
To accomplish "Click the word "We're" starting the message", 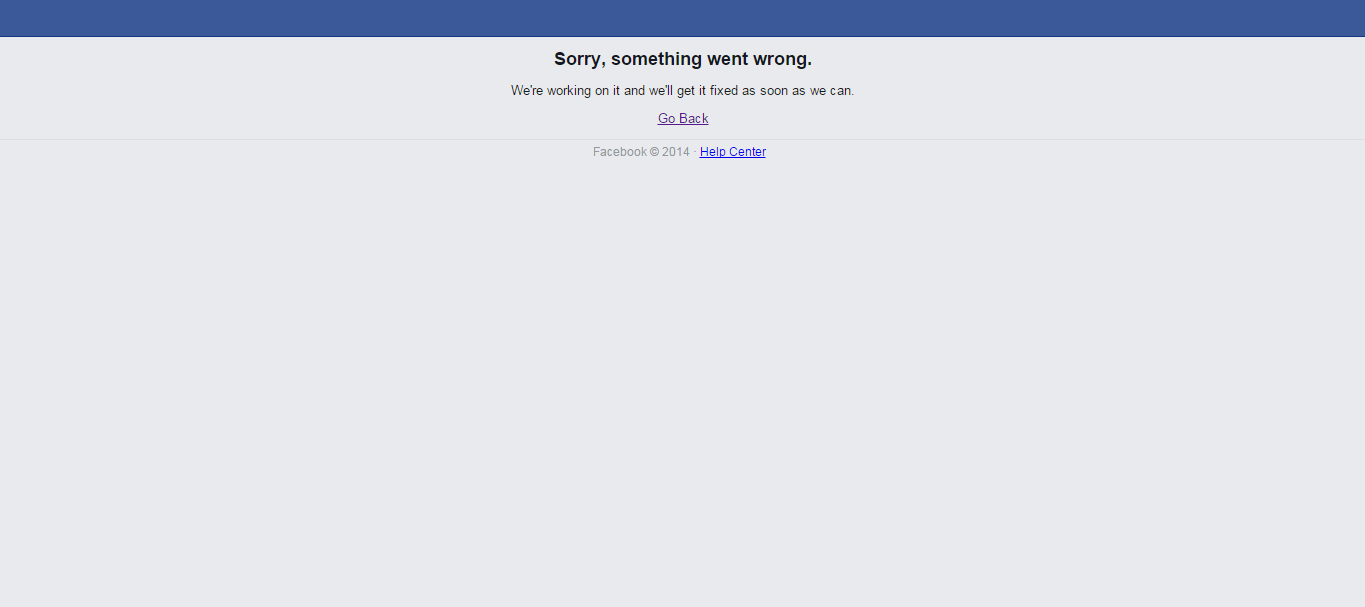I will [527, 90].
